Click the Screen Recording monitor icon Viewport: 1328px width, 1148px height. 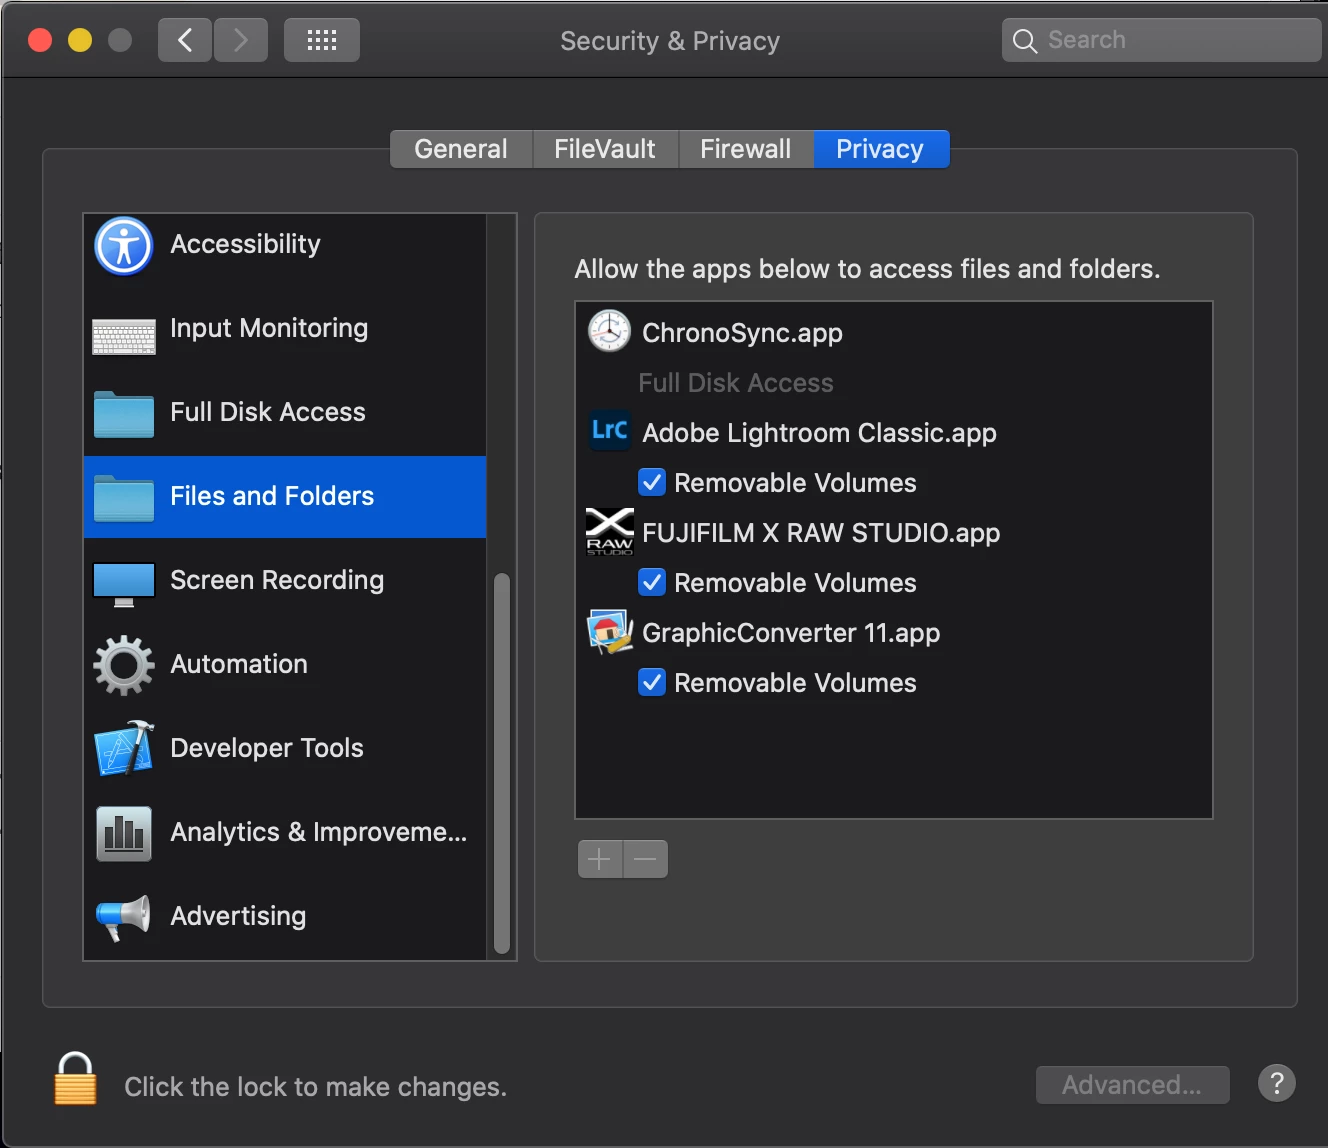pyautogui.click(x=124, y=584)
